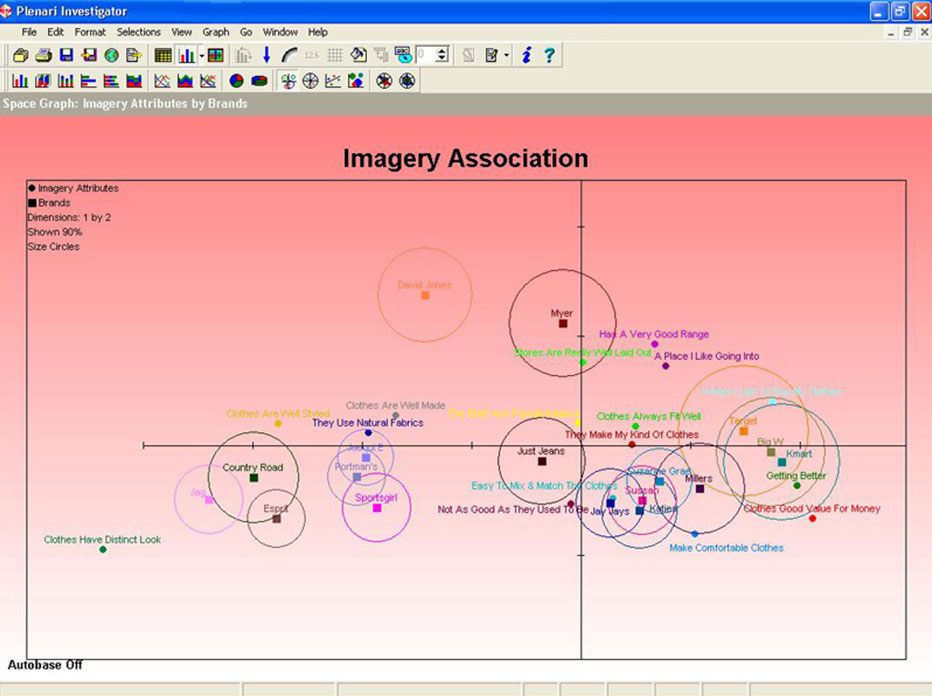The image size is (932, 696).
Task: Choose the stacked red and blue area chart
Action: click(134, 81)
